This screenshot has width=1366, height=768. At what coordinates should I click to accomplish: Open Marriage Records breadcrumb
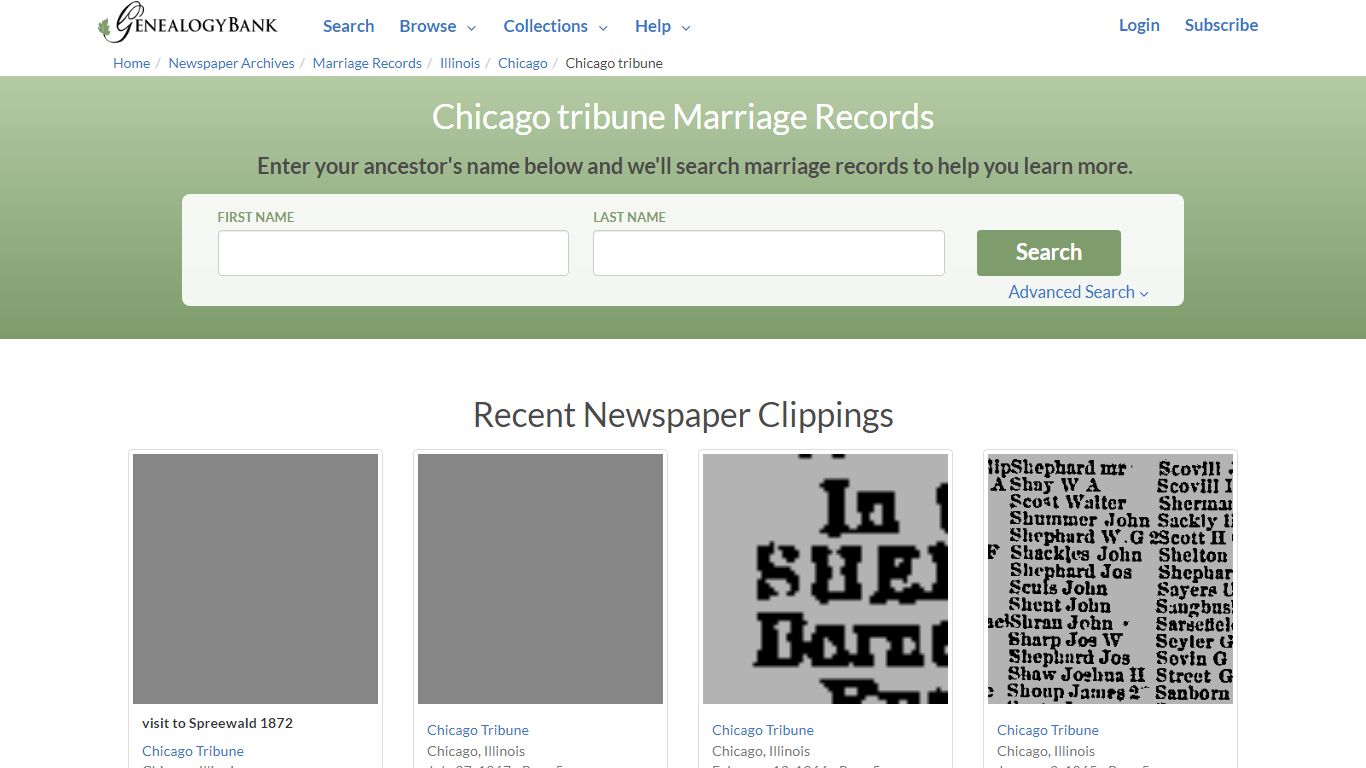(367, 63)
